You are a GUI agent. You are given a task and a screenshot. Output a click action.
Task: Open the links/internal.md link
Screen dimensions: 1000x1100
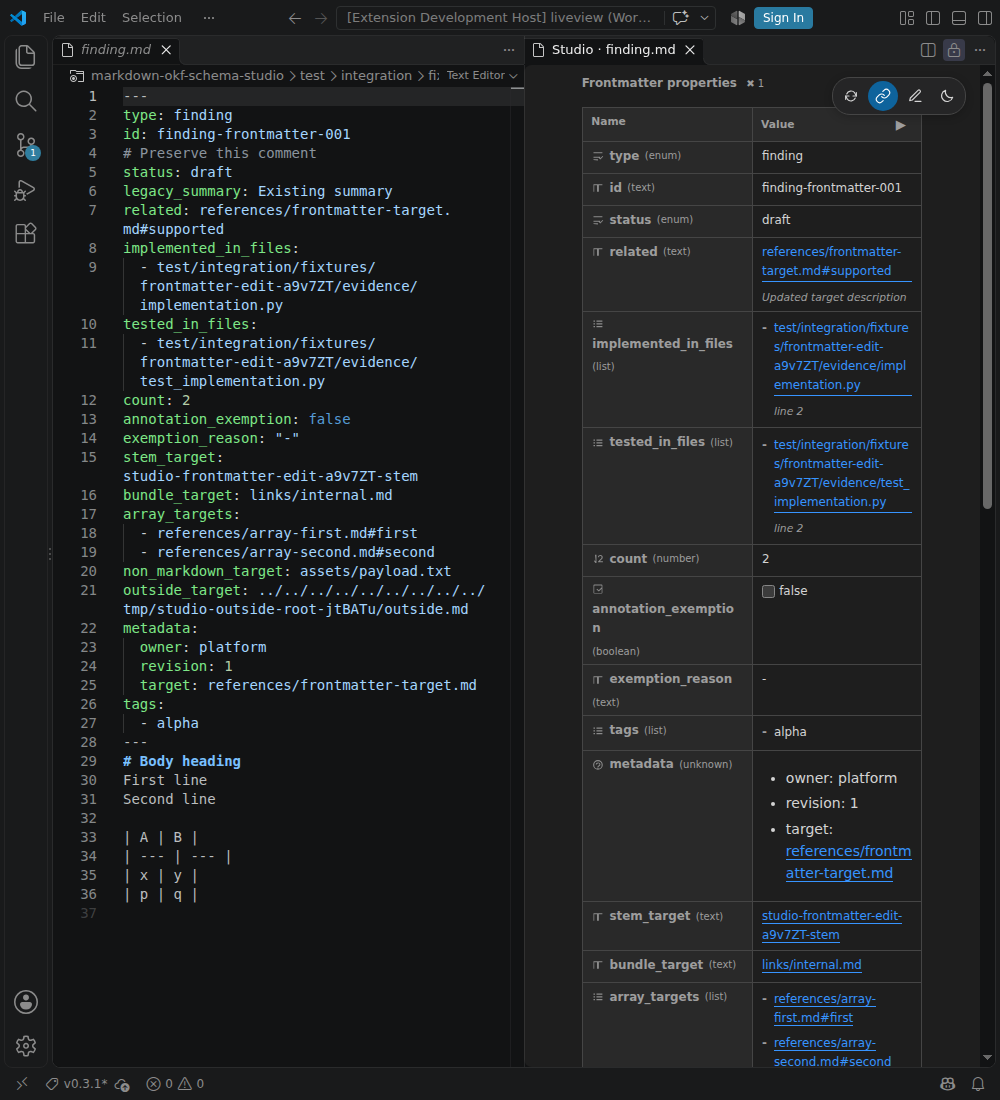[x=811, y=965]
